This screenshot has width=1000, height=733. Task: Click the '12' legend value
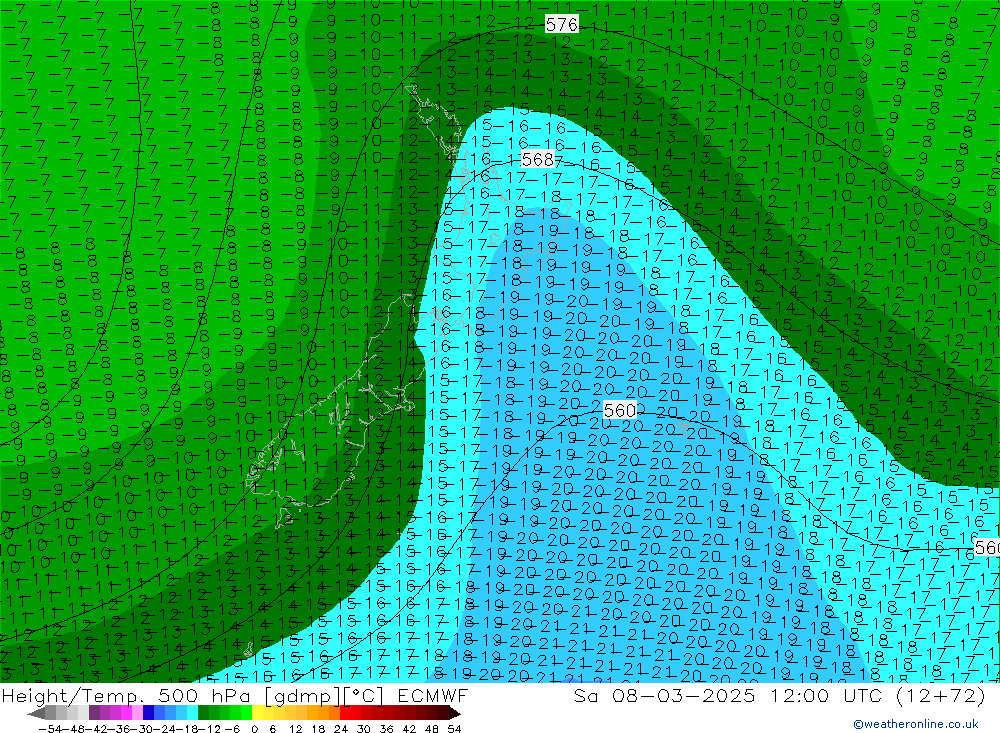coord(295,729)
